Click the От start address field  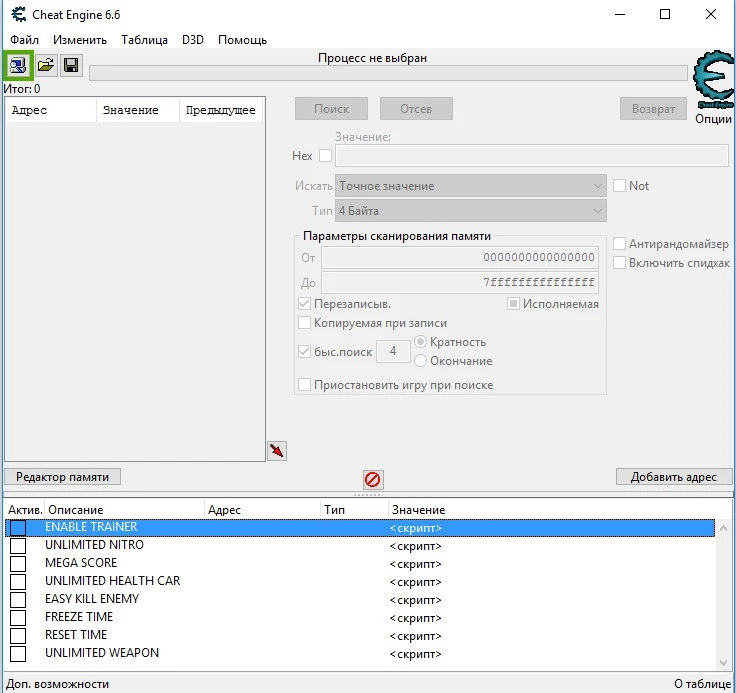[460, 257]
